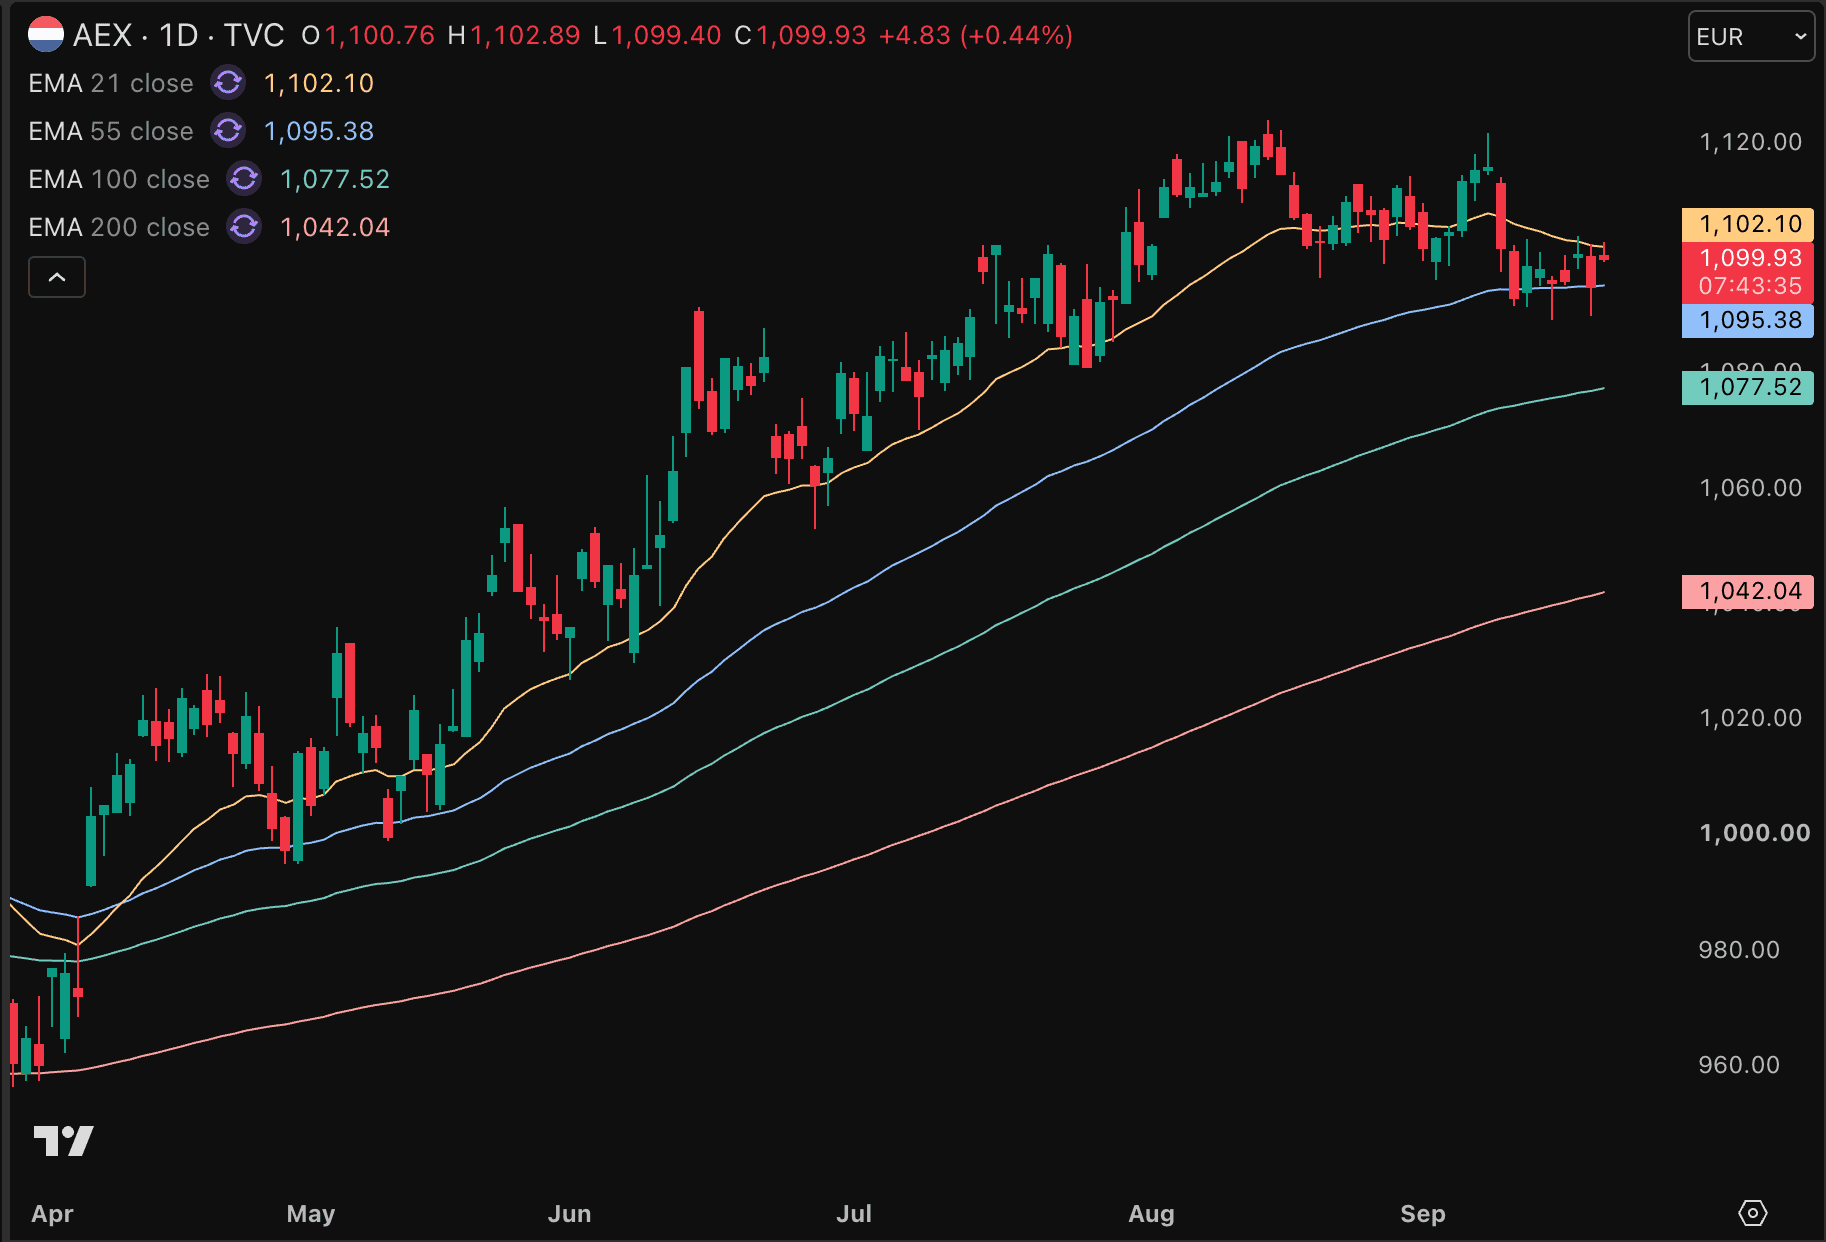Collapse the indicator legend with the chevron

click(x=57, y=277)
